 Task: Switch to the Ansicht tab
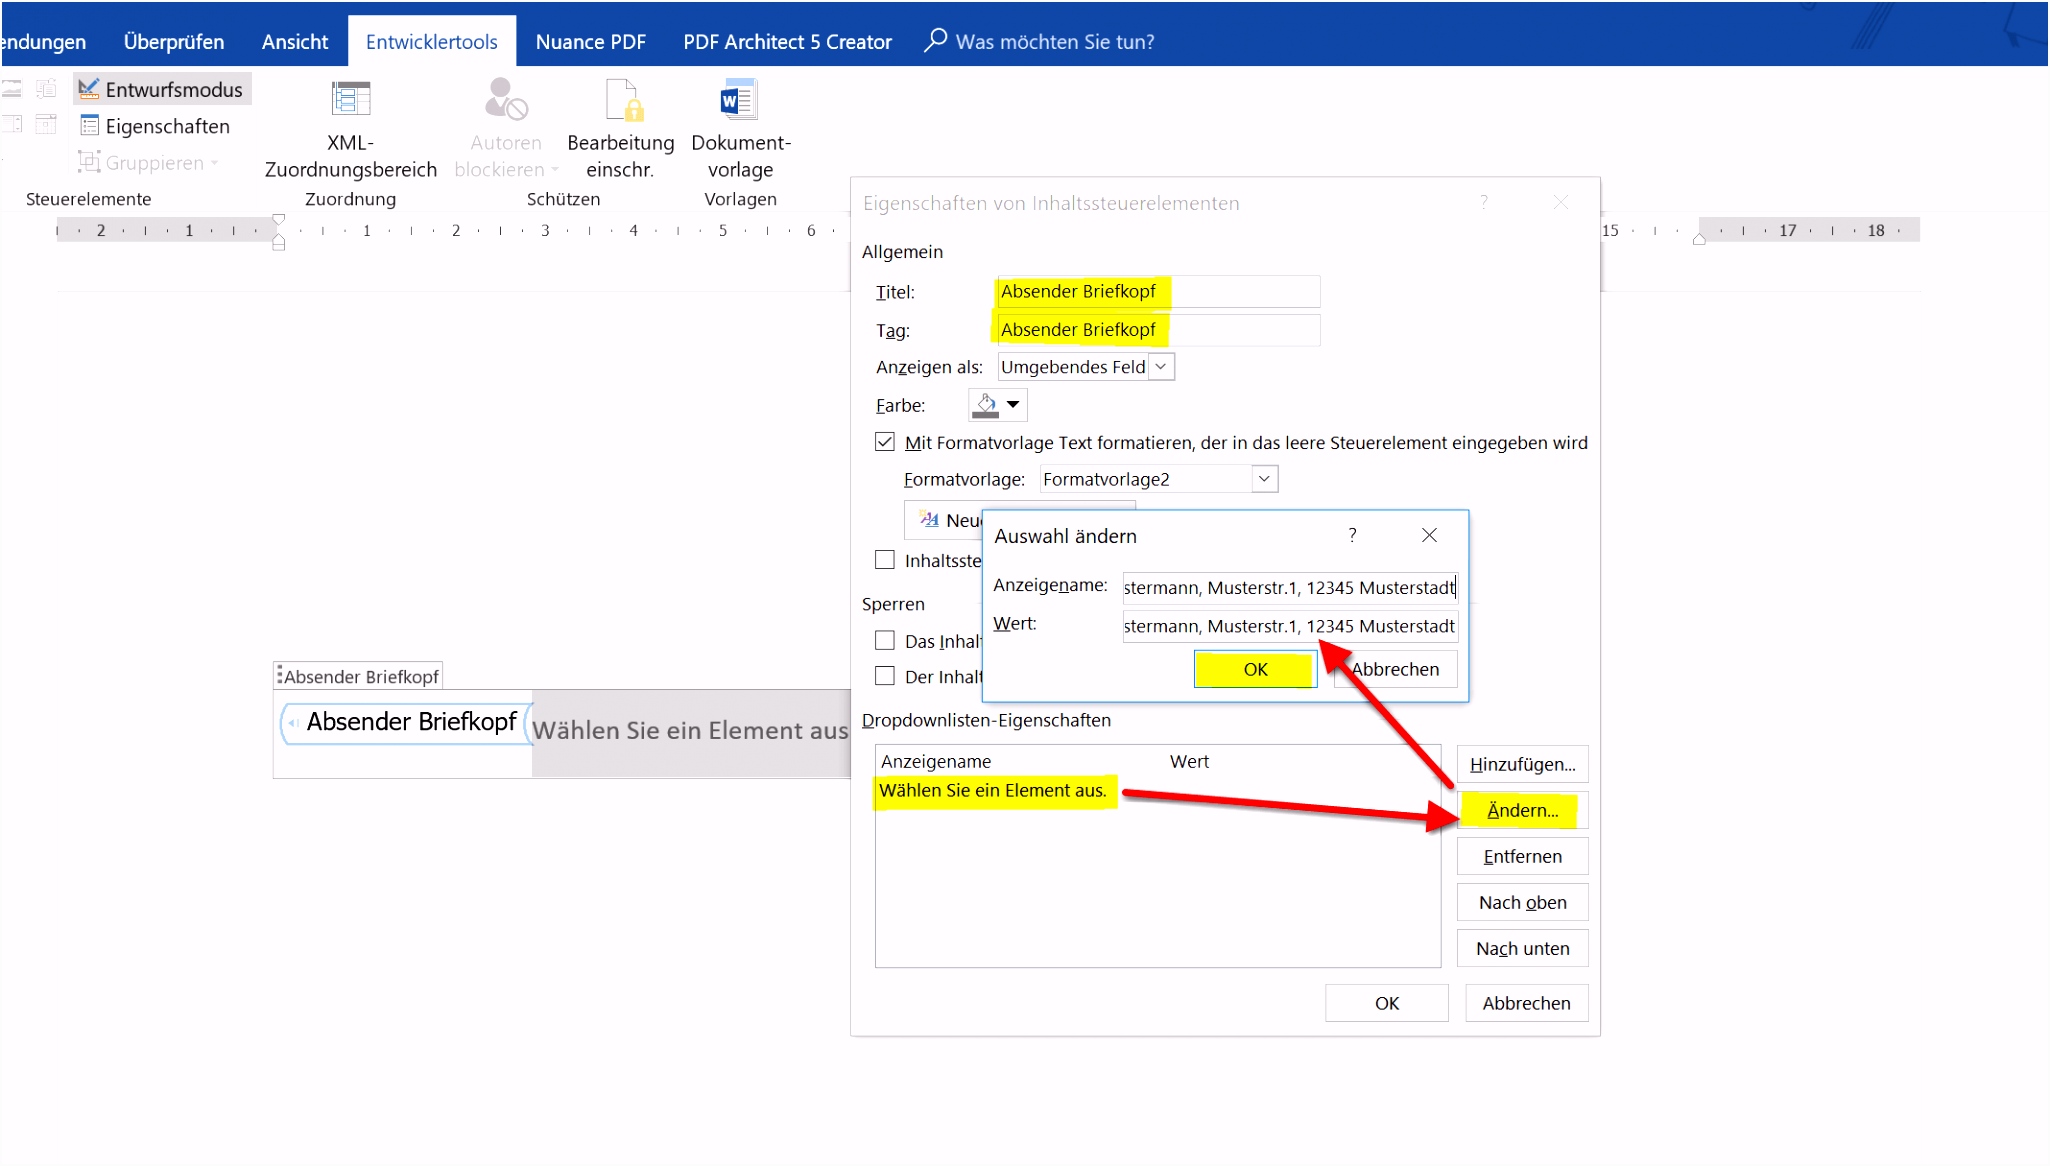295,42
